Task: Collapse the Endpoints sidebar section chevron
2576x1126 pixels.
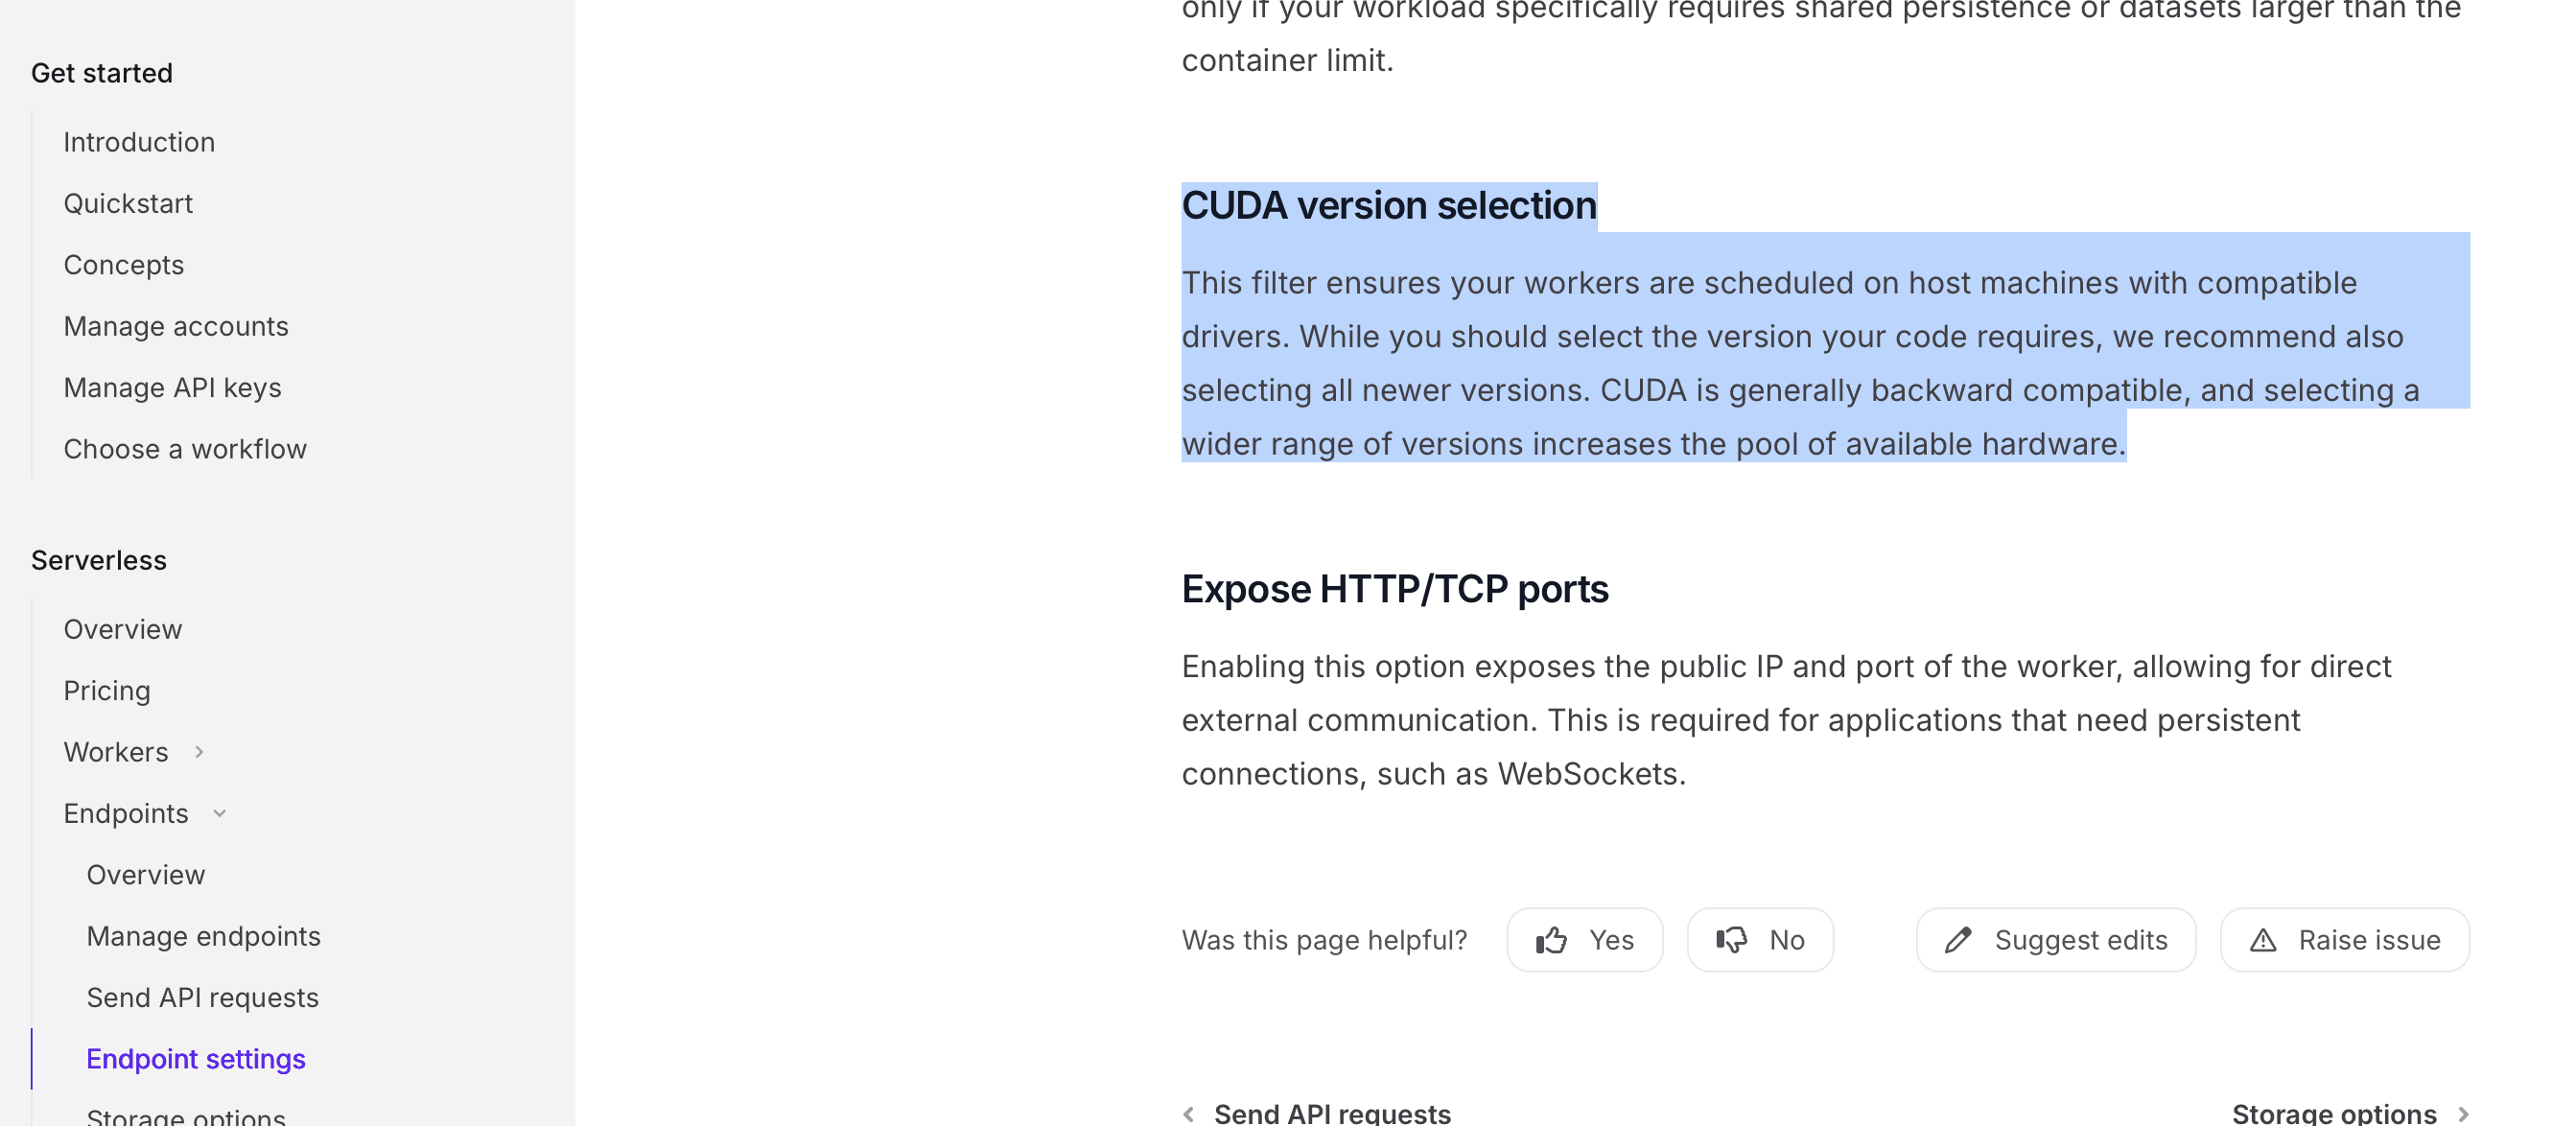Action: click(220, 814)
